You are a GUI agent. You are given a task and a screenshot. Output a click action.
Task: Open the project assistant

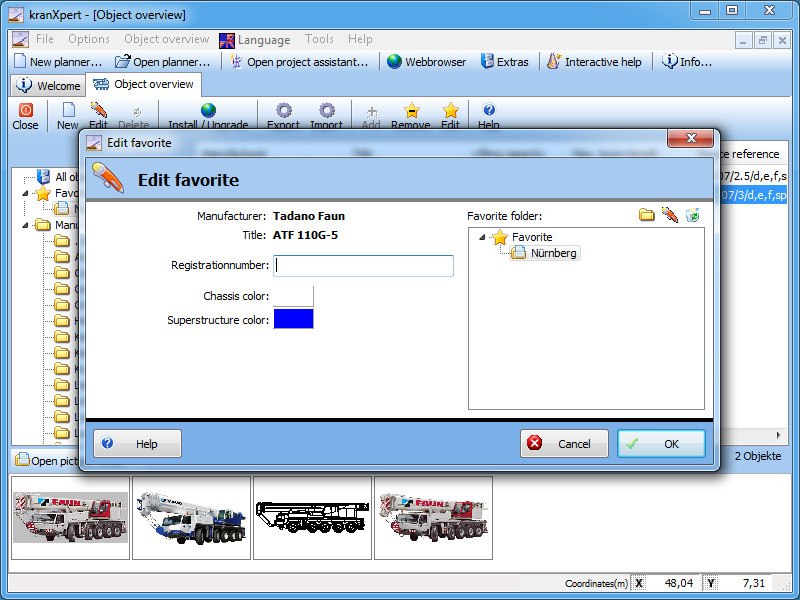tap(299, 62)
